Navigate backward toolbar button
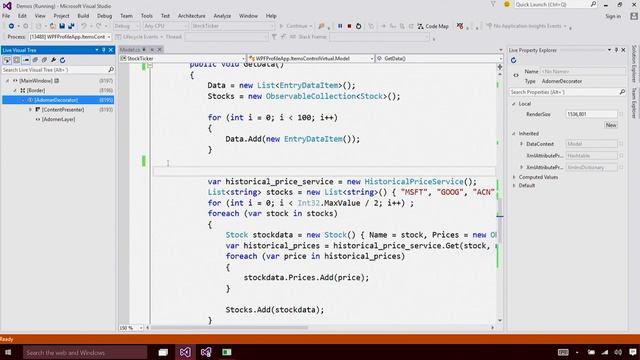Screen dimensions: 640x360 (x=11, y=26)
